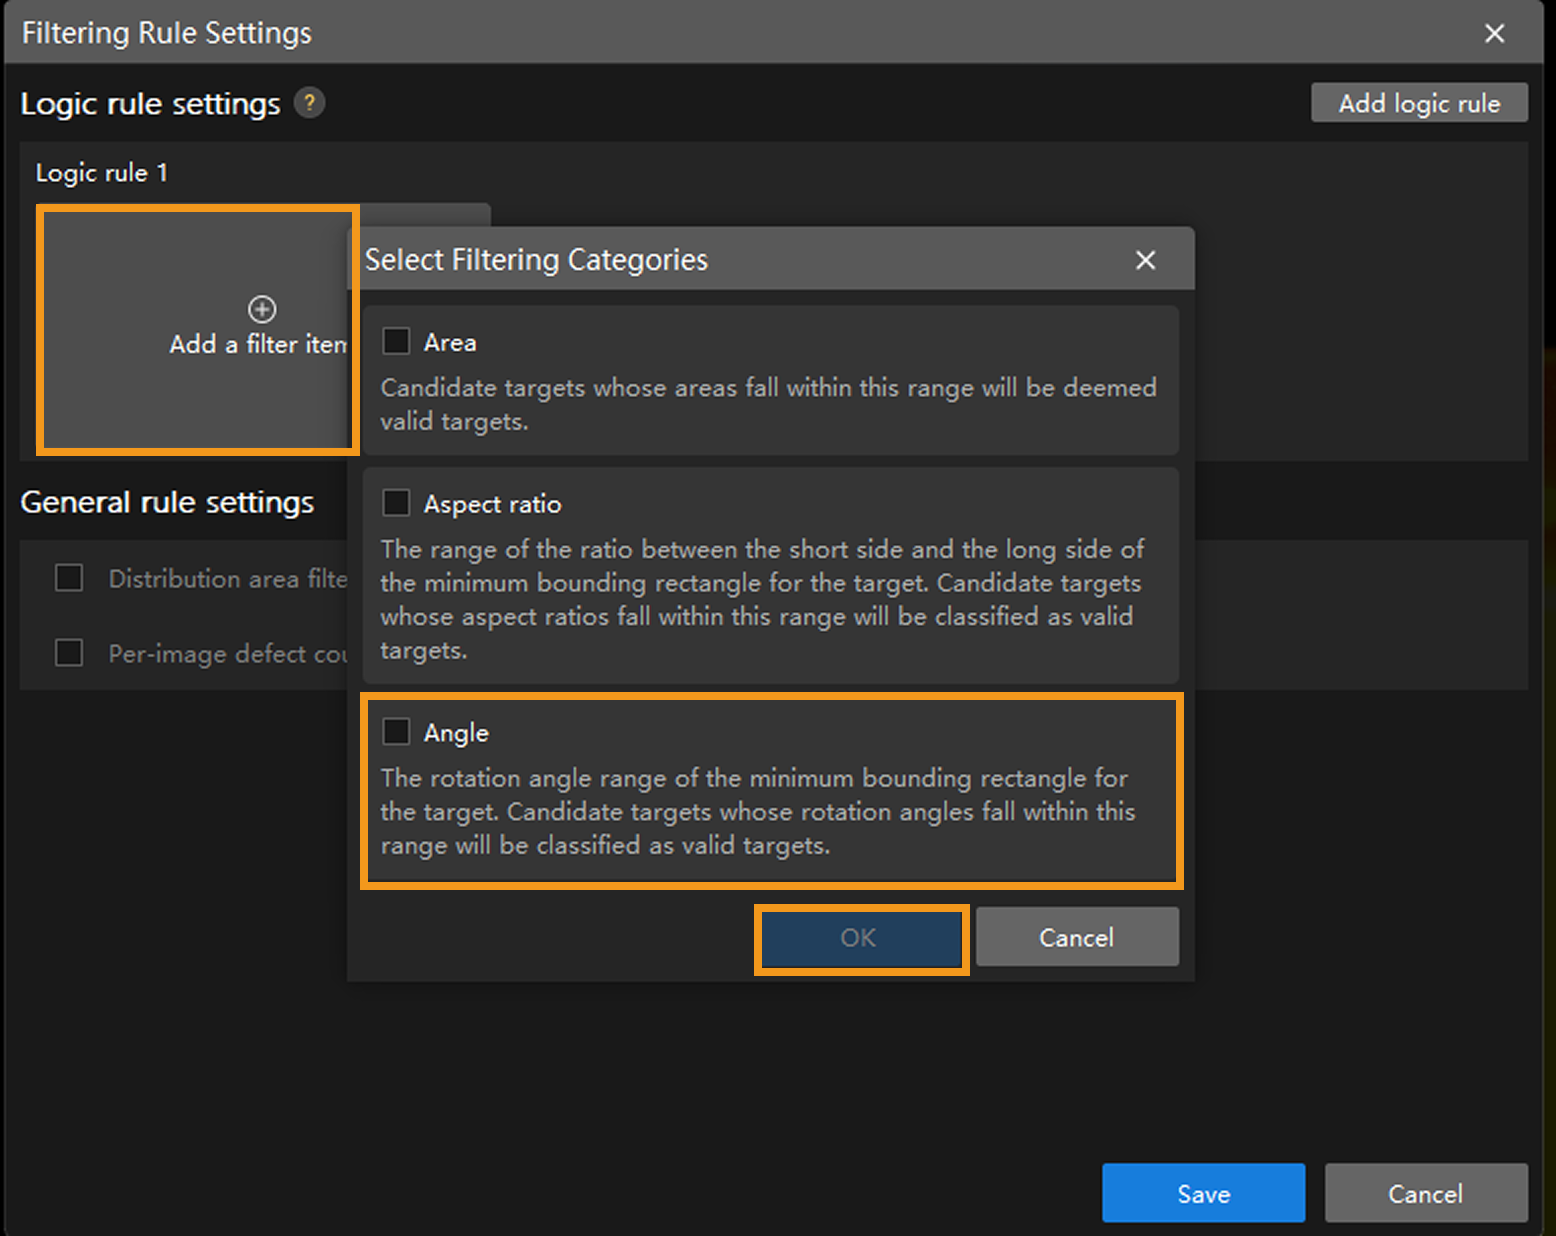This screenshot has height=1236, width=1556.
Task: Click the help icon beside Logic rule settings
Action: (x=310, y=103)
